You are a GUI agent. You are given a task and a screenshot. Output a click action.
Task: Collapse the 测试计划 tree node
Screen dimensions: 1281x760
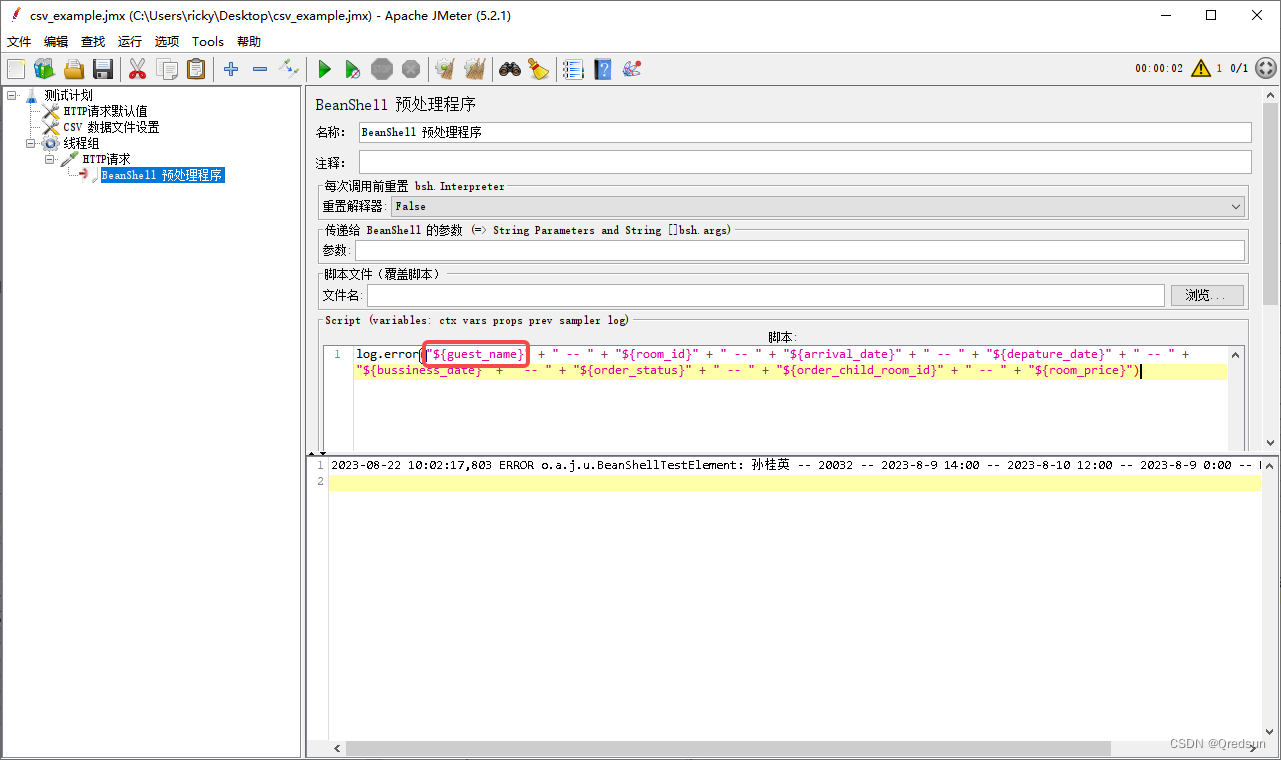coord(11,95)
